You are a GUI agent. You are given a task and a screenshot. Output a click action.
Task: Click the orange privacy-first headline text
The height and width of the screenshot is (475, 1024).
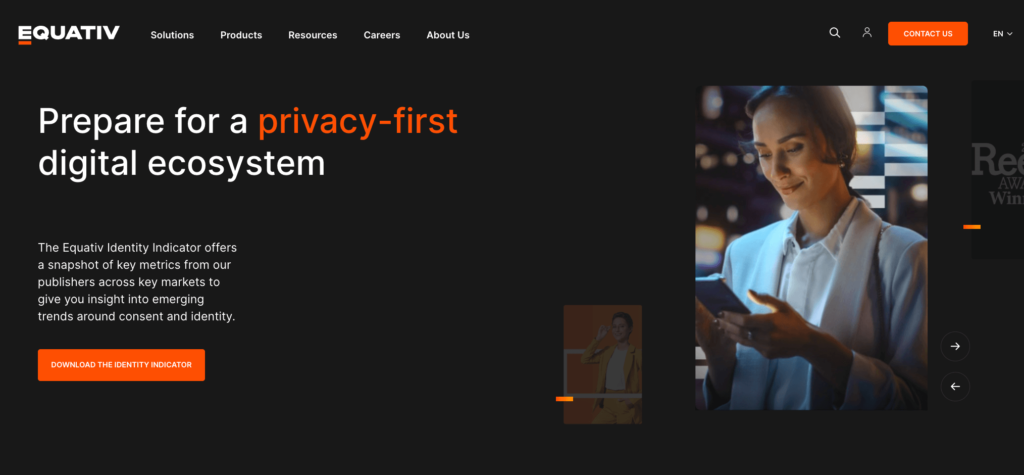click(358, 122)
